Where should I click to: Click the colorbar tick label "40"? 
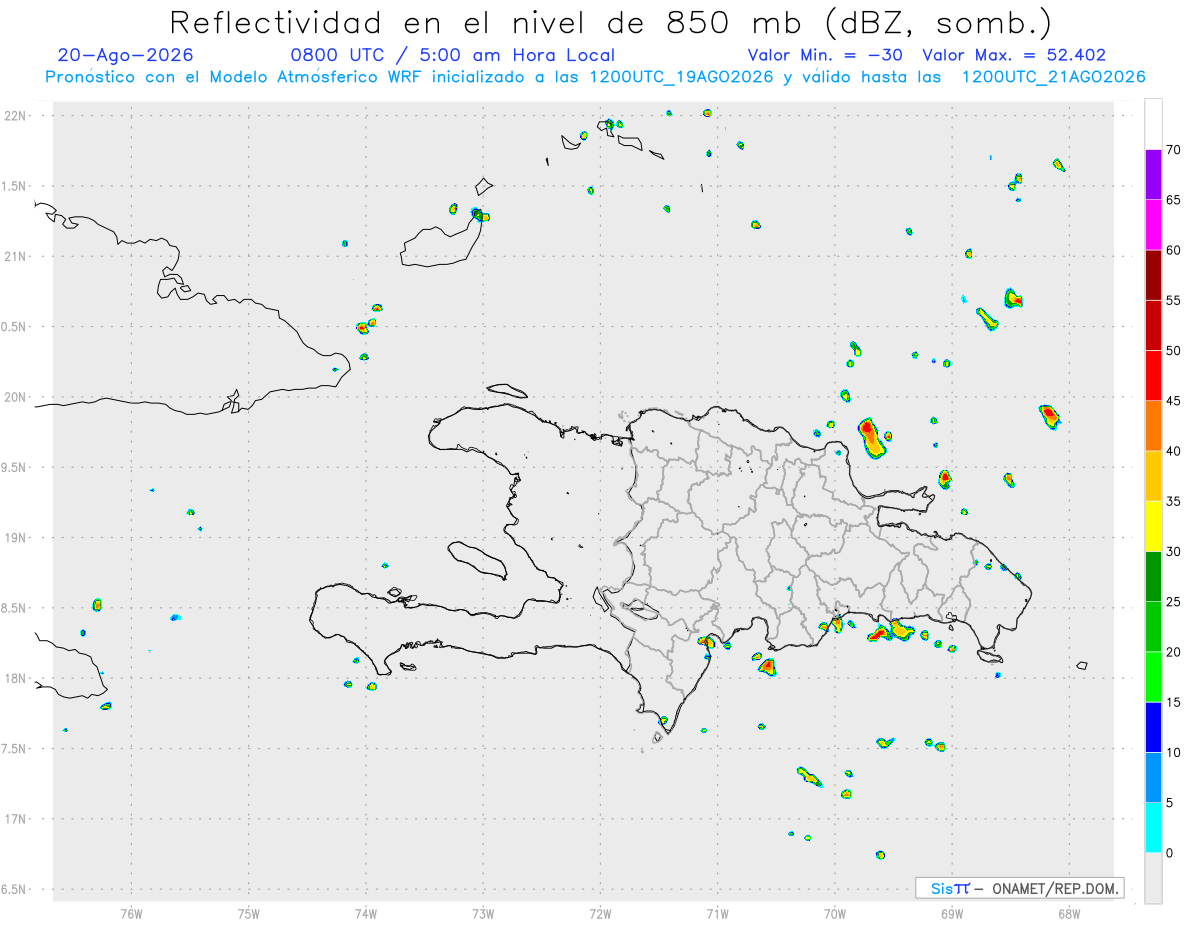[x=1173, y=451]
